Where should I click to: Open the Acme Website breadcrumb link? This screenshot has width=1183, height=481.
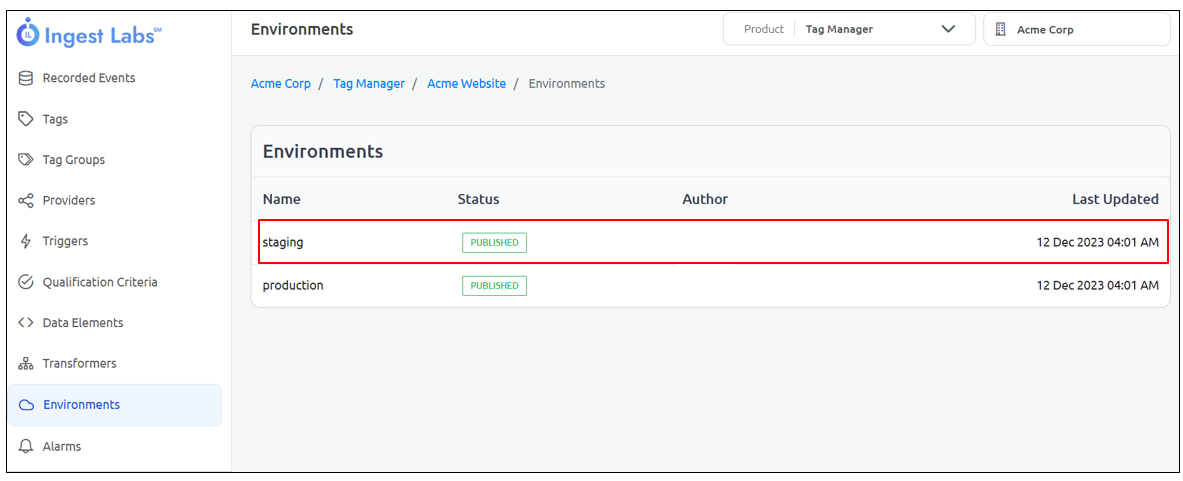pos(466,84)
